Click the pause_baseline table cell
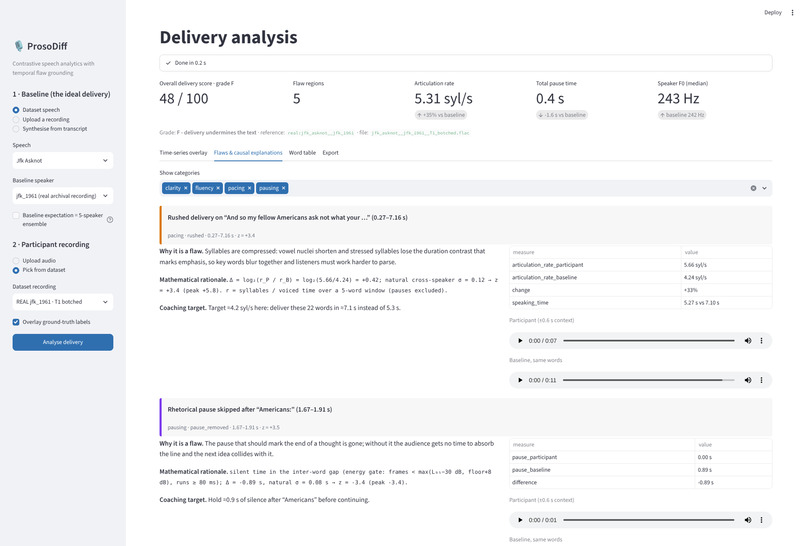This screenshot has width=806, height=546. pos(602,470)
